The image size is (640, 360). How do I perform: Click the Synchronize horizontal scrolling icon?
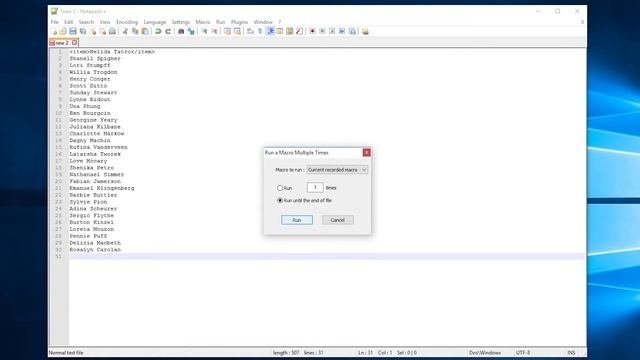coord(237,31)
